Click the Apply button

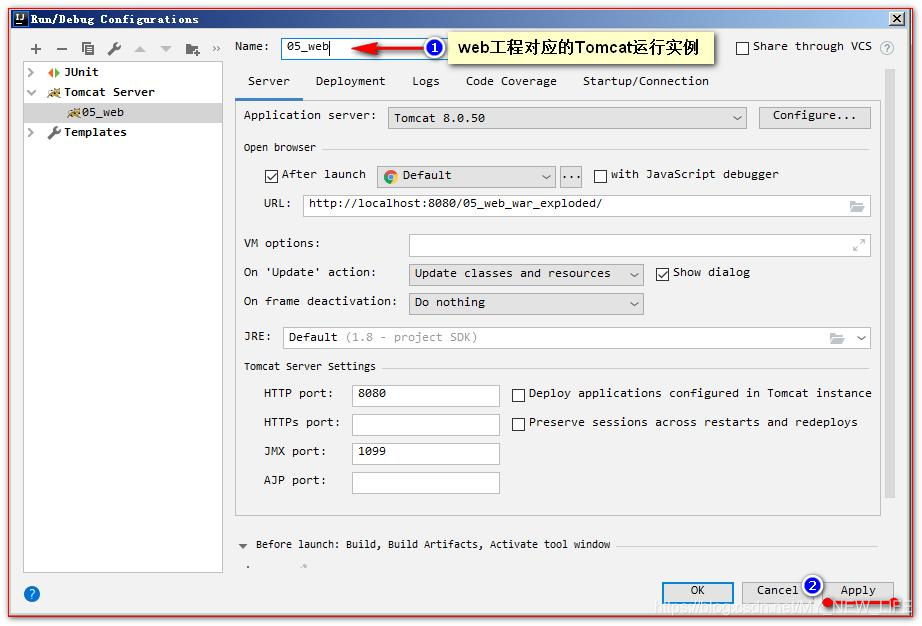coord(858,591)
